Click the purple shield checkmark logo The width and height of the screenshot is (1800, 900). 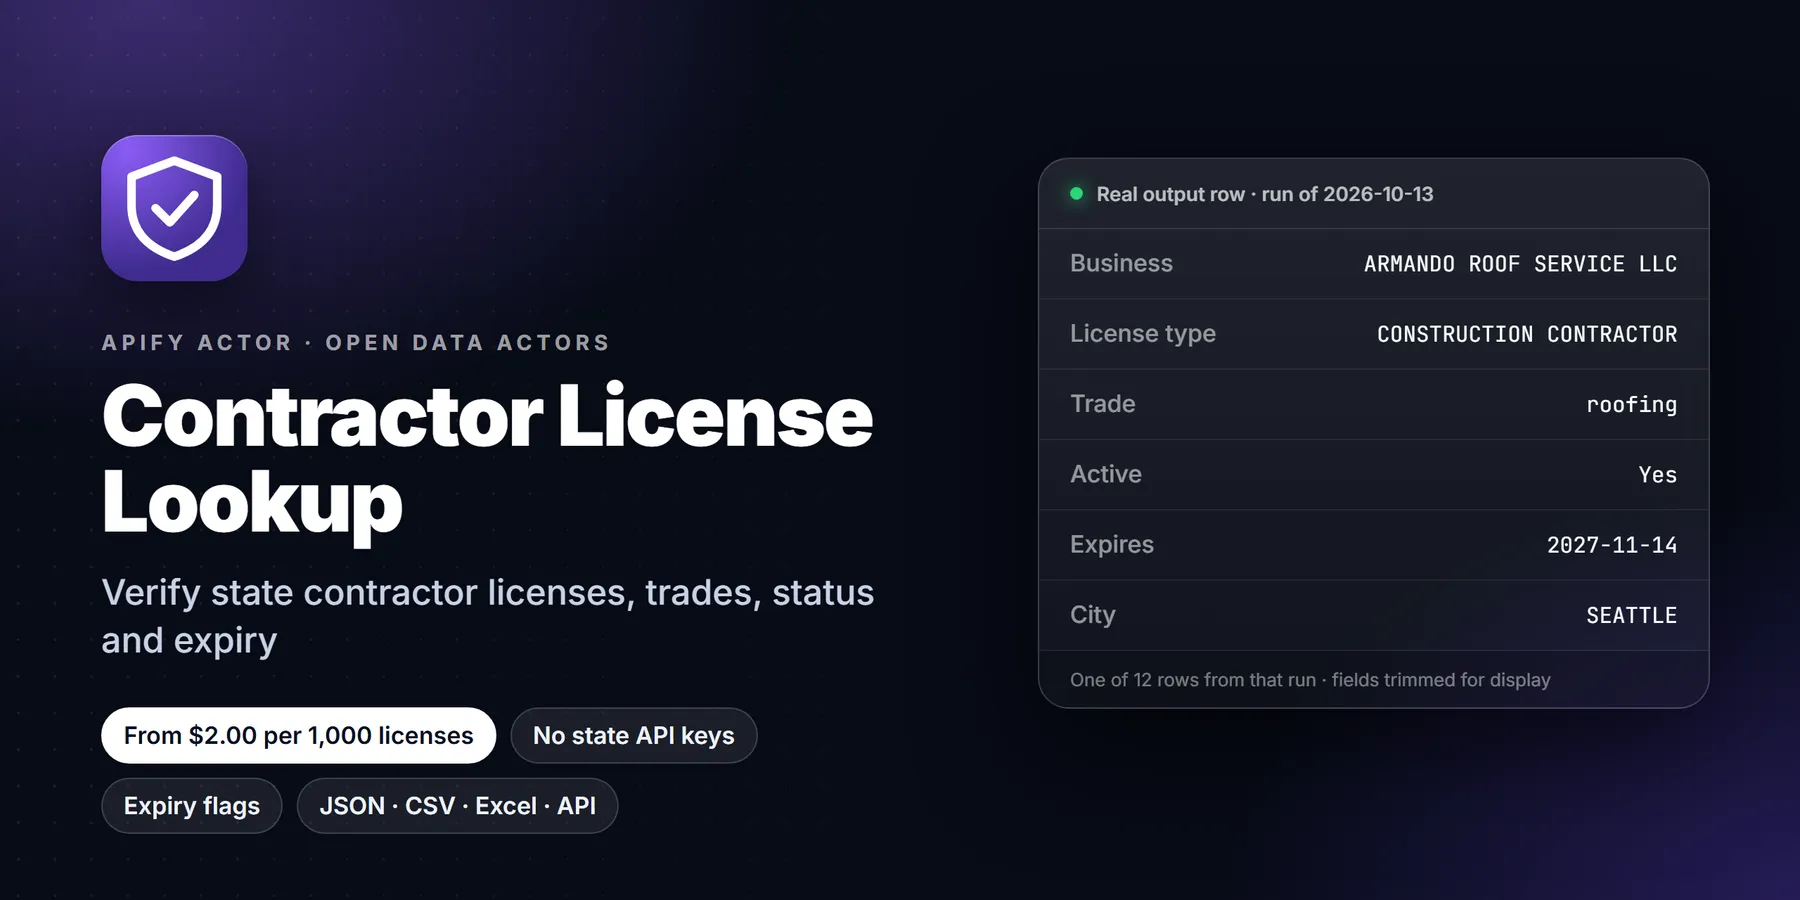pos(174,208)
